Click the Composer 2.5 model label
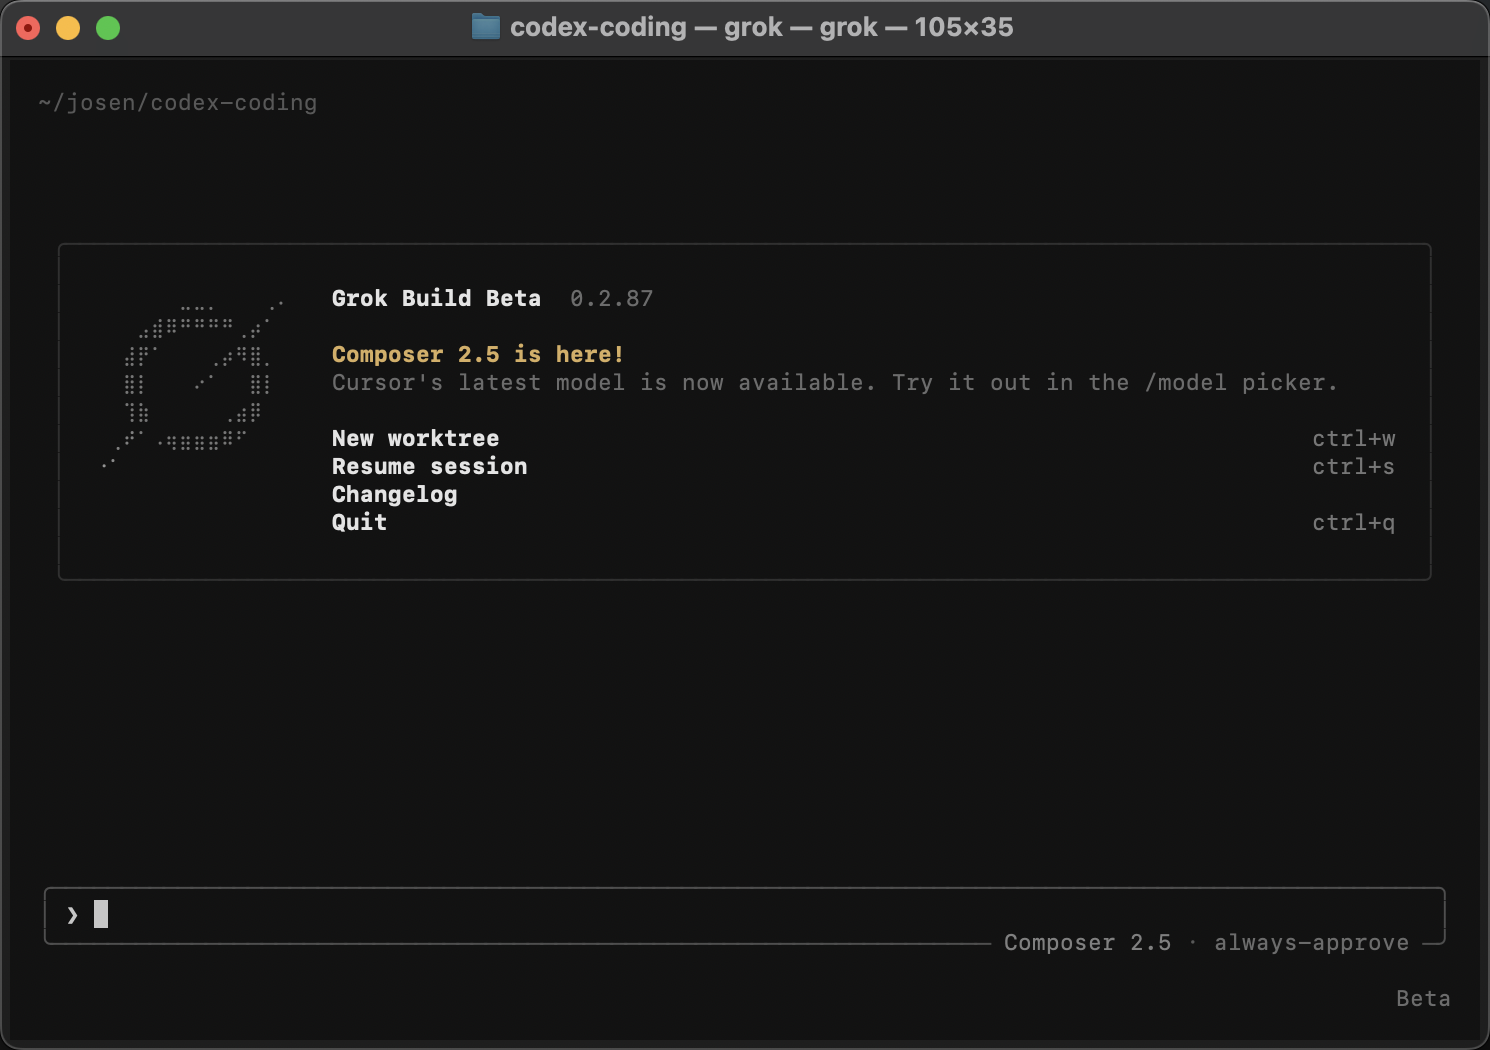Image resolution: width=1490 pixels, height=1050 pixels. coord(1087,943)
